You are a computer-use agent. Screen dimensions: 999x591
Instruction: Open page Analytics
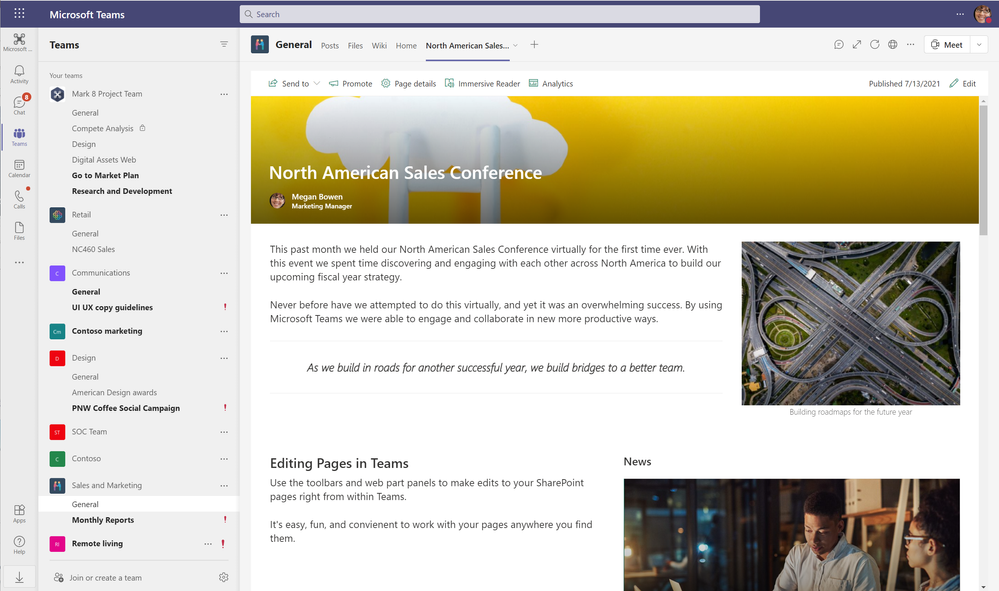pyautogui.click(x=551, y=83)
